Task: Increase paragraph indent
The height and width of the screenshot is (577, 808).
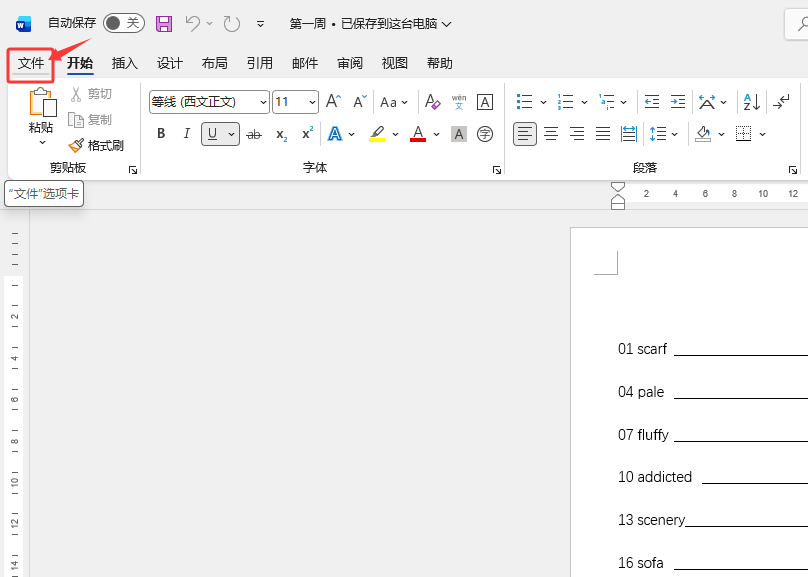Action: [x=678, y=102]
